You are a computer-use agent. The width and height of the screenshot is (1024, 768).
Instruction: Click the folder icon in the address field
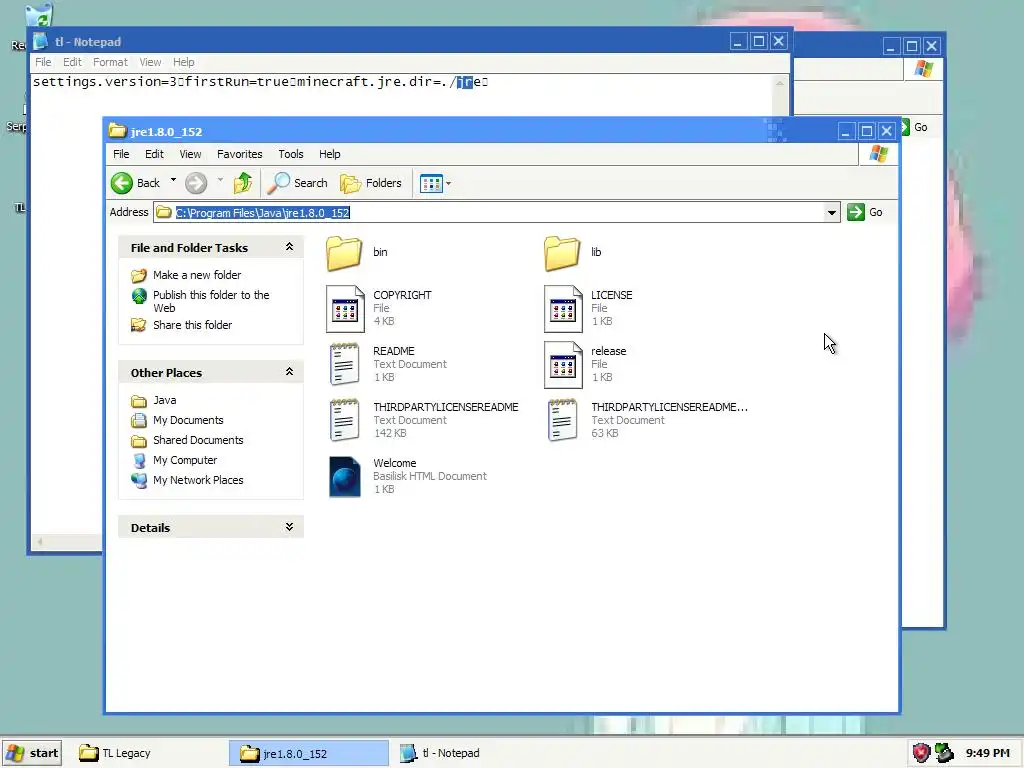(x=164, y=212)
